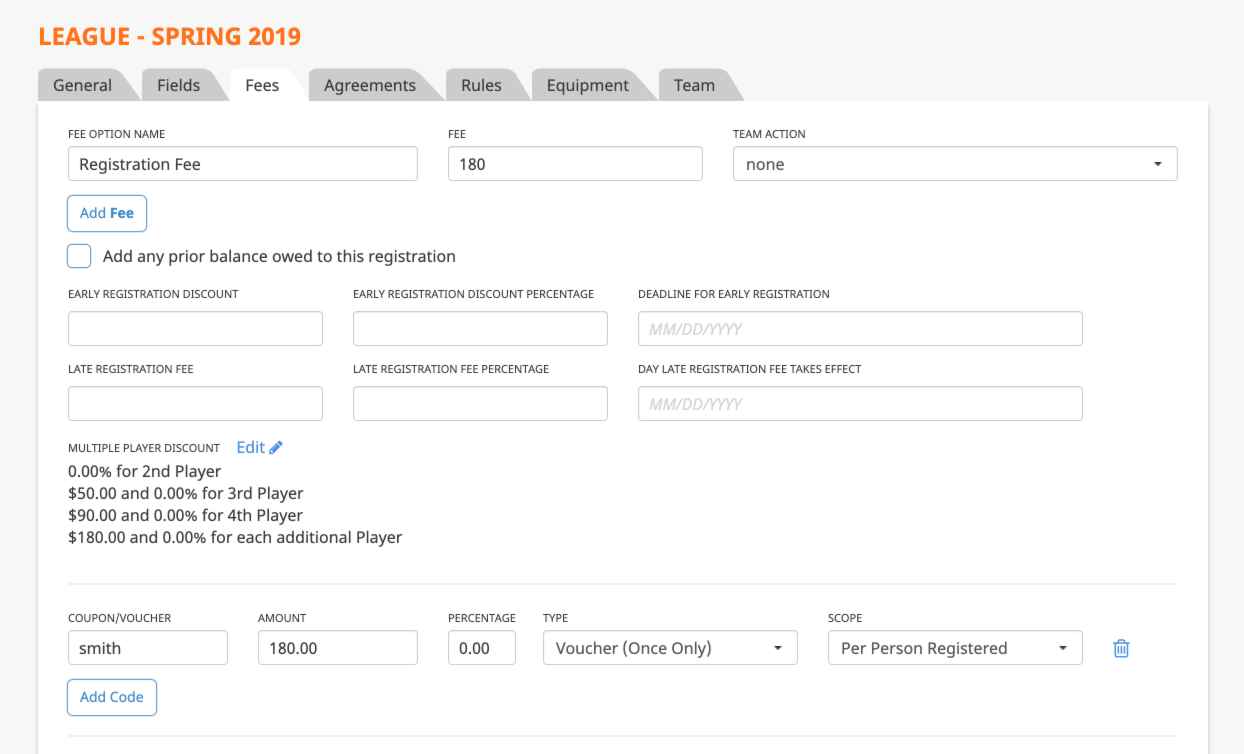Select the Deadline for Early Registration date field

pyautogui.click(x=860, y=329)
